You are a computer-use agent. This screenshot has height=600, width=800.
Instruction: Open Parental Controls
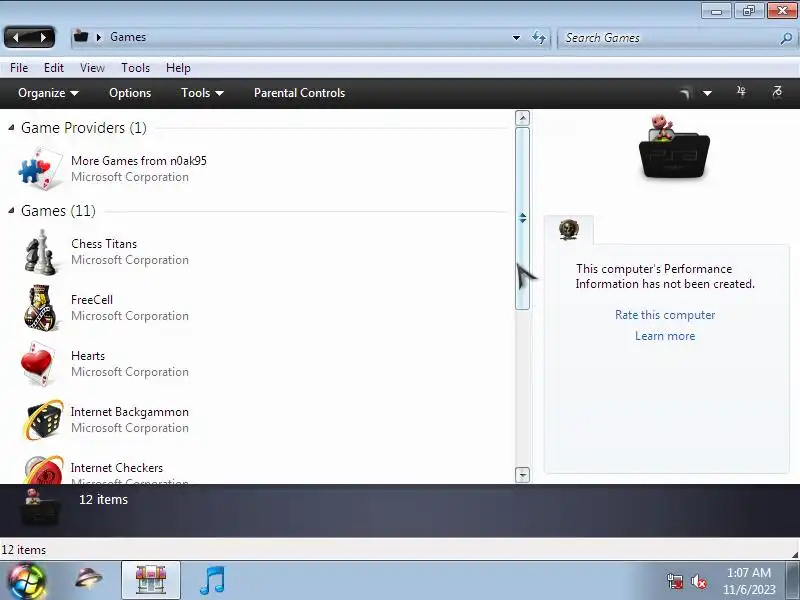(x=299, y=93)
